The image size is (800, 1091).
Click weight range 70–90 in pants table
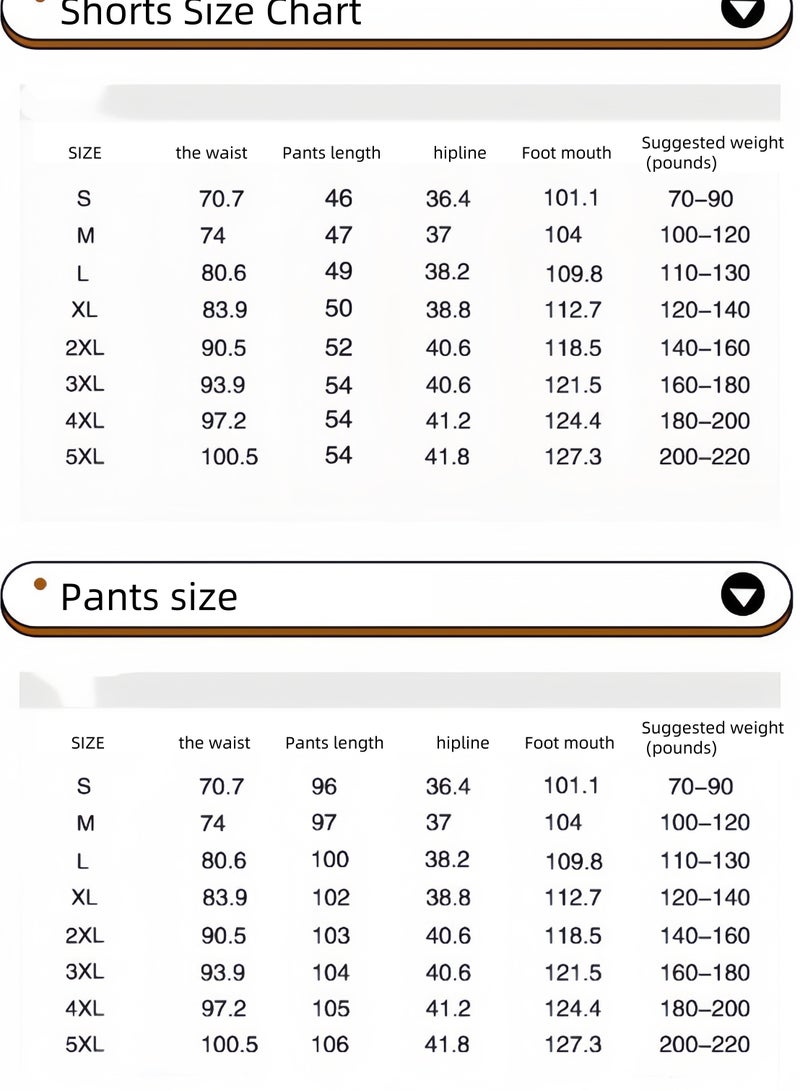(x=701, y=786)
